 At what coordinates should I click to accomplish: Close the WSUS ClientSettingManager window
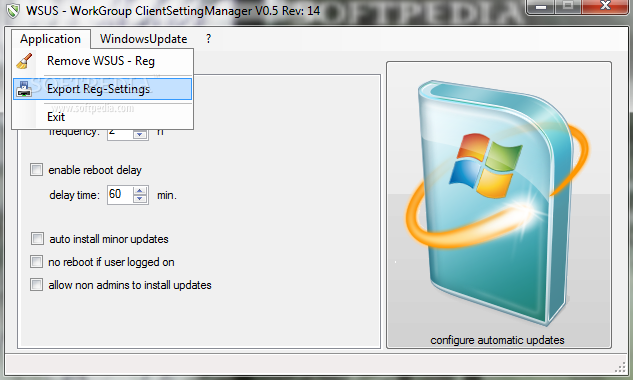[605, 7]
